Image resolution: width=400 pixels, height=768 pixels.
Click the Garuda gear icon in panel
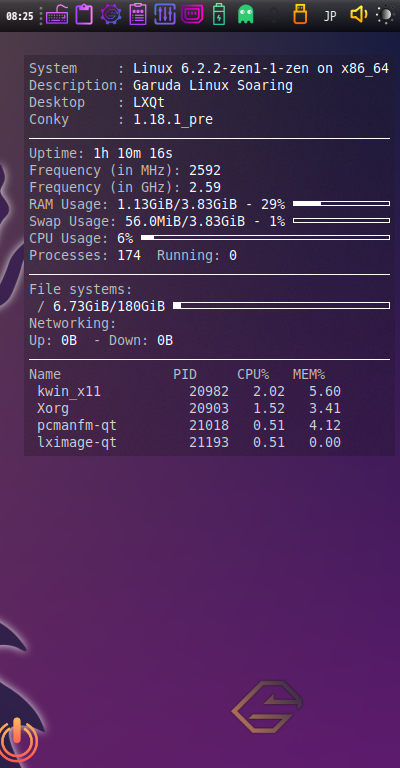click(111, 14)
